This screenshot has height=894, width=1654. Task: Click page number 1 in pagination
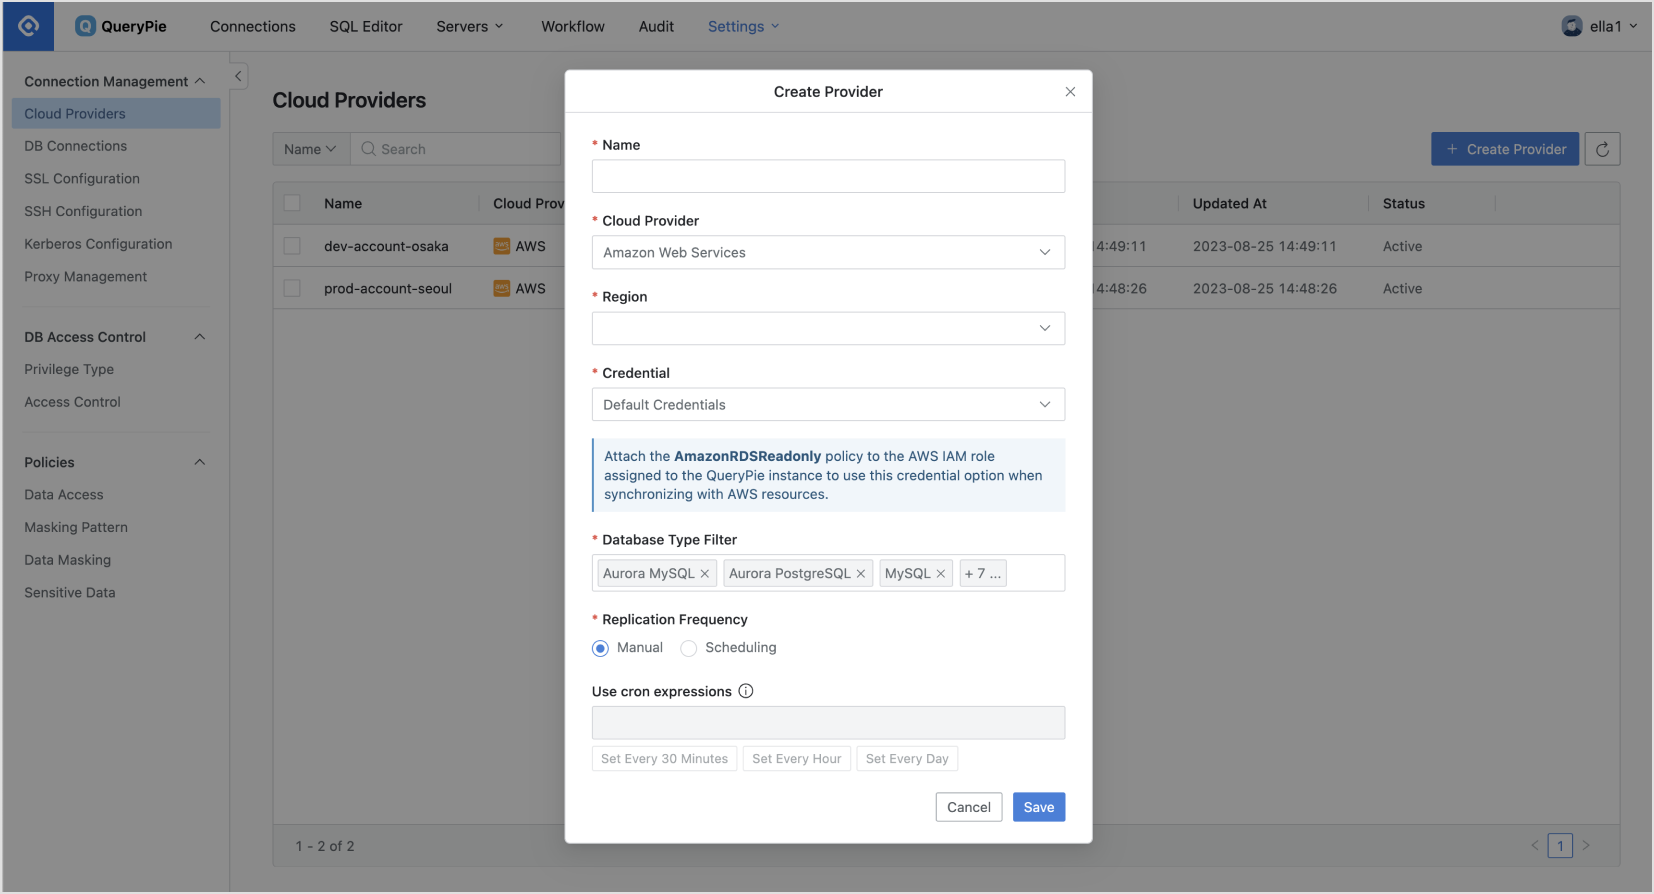[1560, 846]
